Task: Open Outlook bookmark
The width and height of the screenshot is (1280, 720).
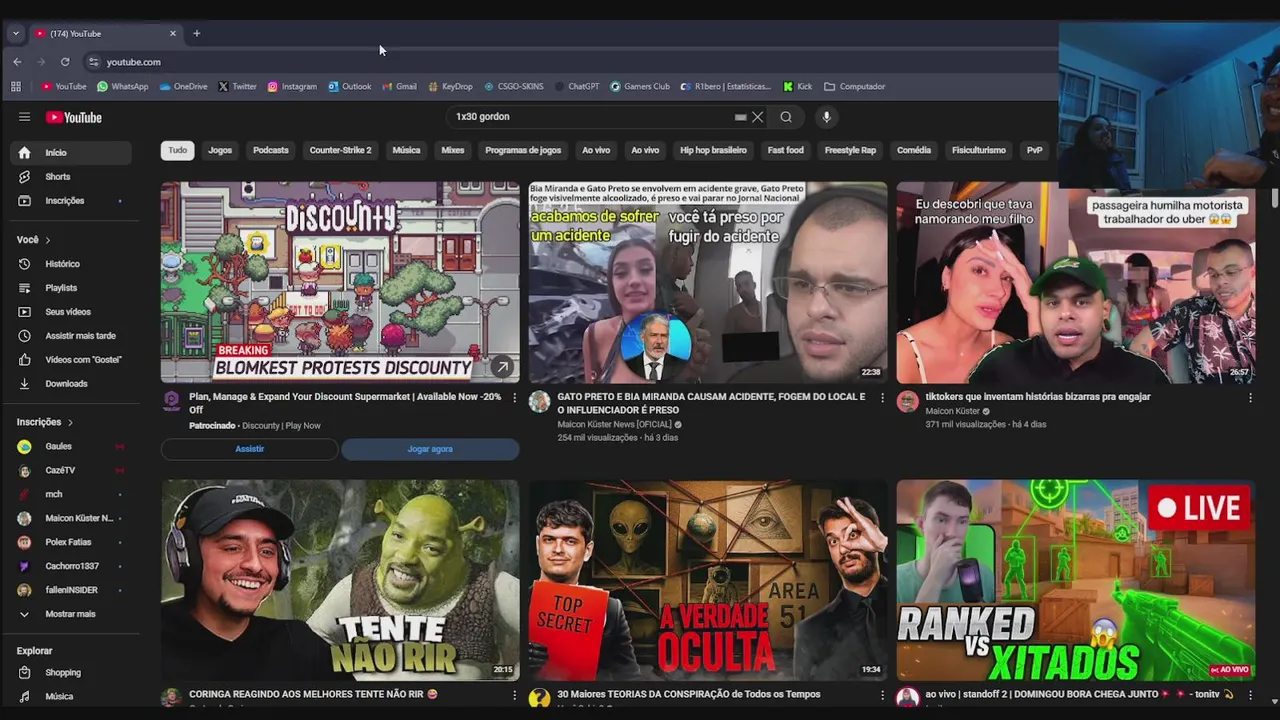Action: [x=349, y=87]
